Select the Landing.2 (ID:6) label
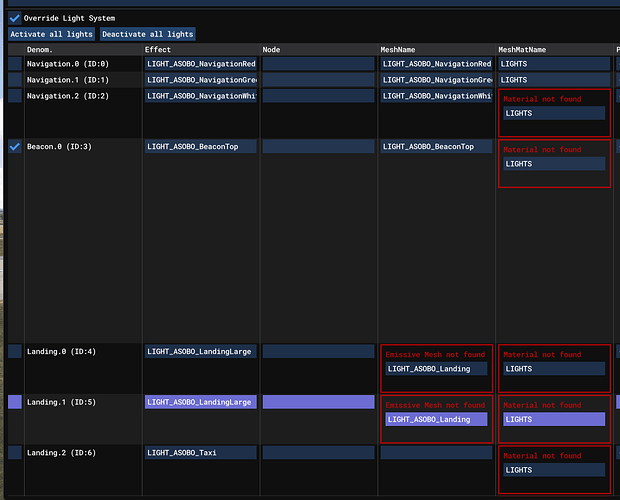This screenshot has width=620, height=500. tap(61, 453)
